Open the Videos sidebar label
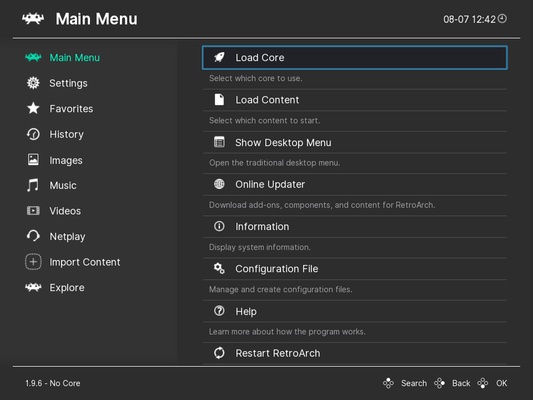The image size is (533, 400). tap(65, 211)
